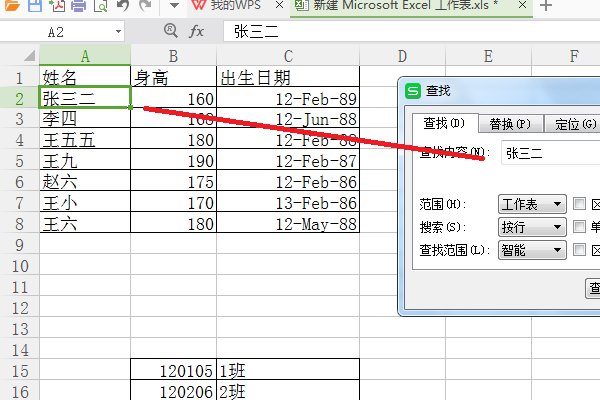600x400 pixels.
Task: Click cell 王五五
Action: coord(85,139)
